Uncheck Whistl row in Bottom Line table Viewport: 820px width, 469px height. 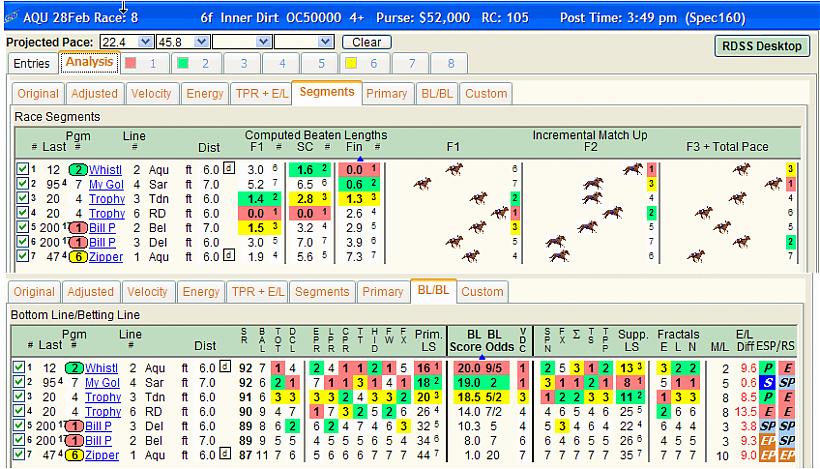18,368
